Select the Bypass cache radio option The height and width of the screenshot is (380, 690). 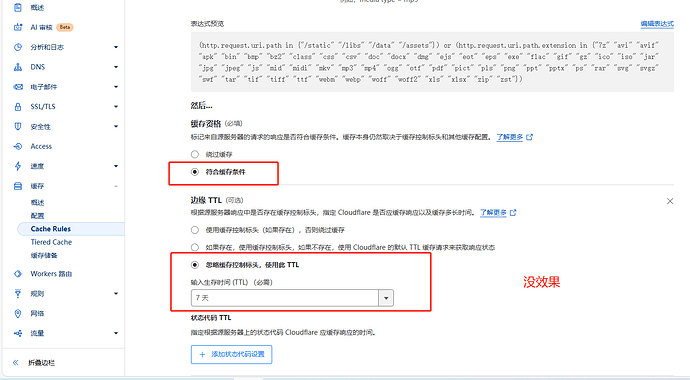click(x=195, y=154)
